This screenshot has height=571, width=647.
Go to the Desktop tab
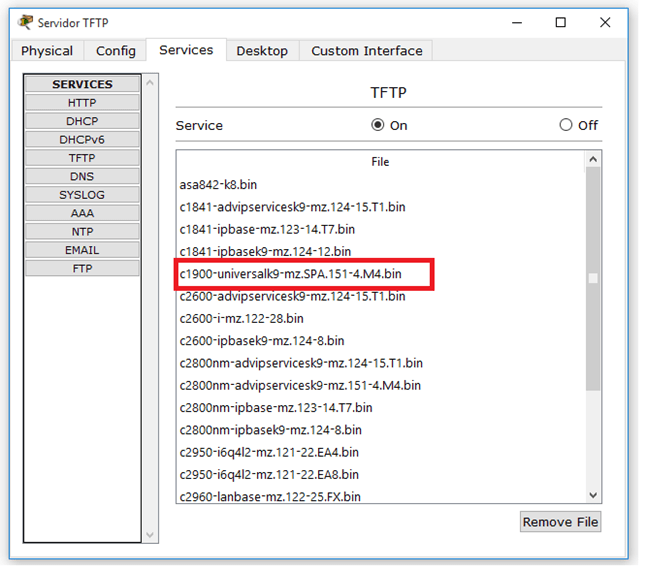(x=262, y=51)
